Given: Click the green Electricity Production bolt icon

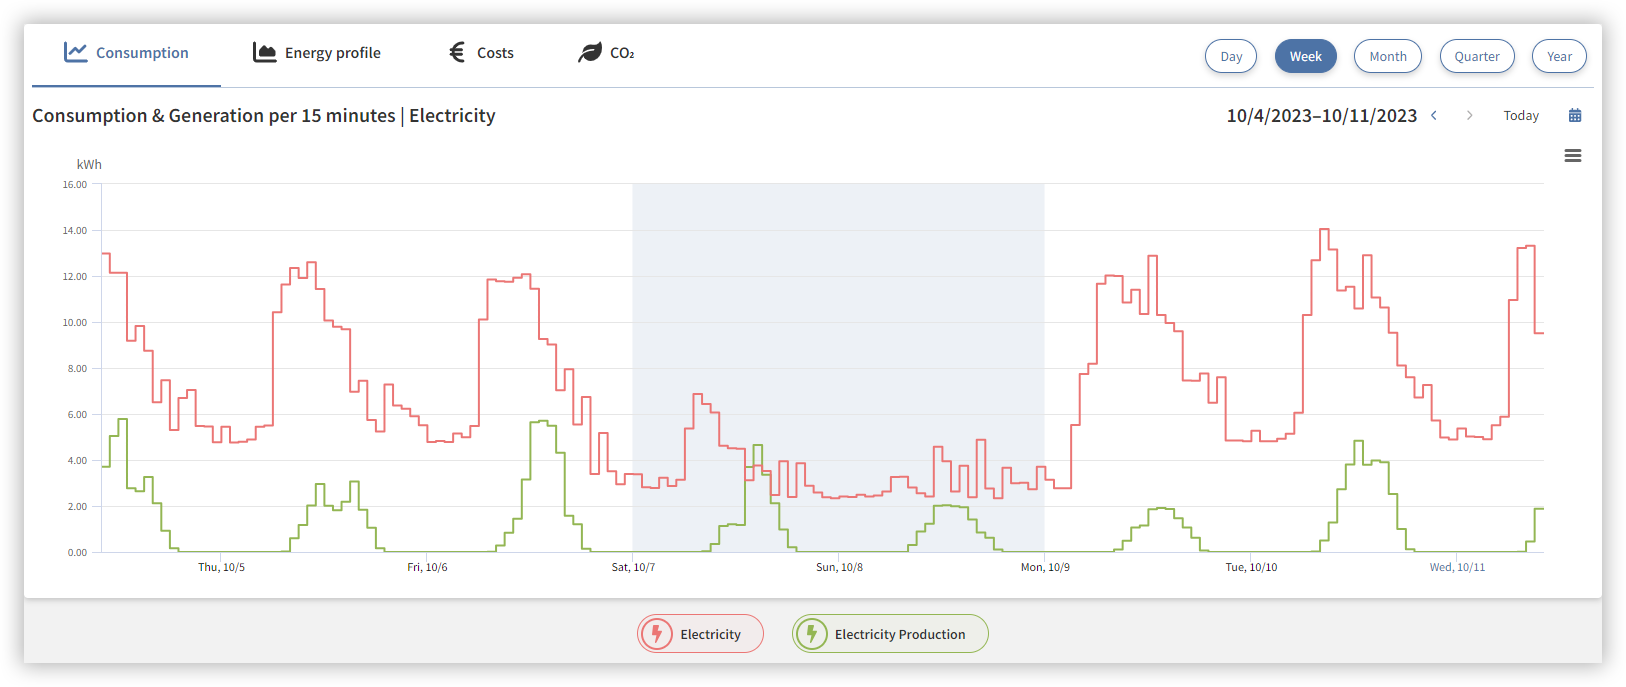Looking at the screenshot, I should [x=812, y=634].
